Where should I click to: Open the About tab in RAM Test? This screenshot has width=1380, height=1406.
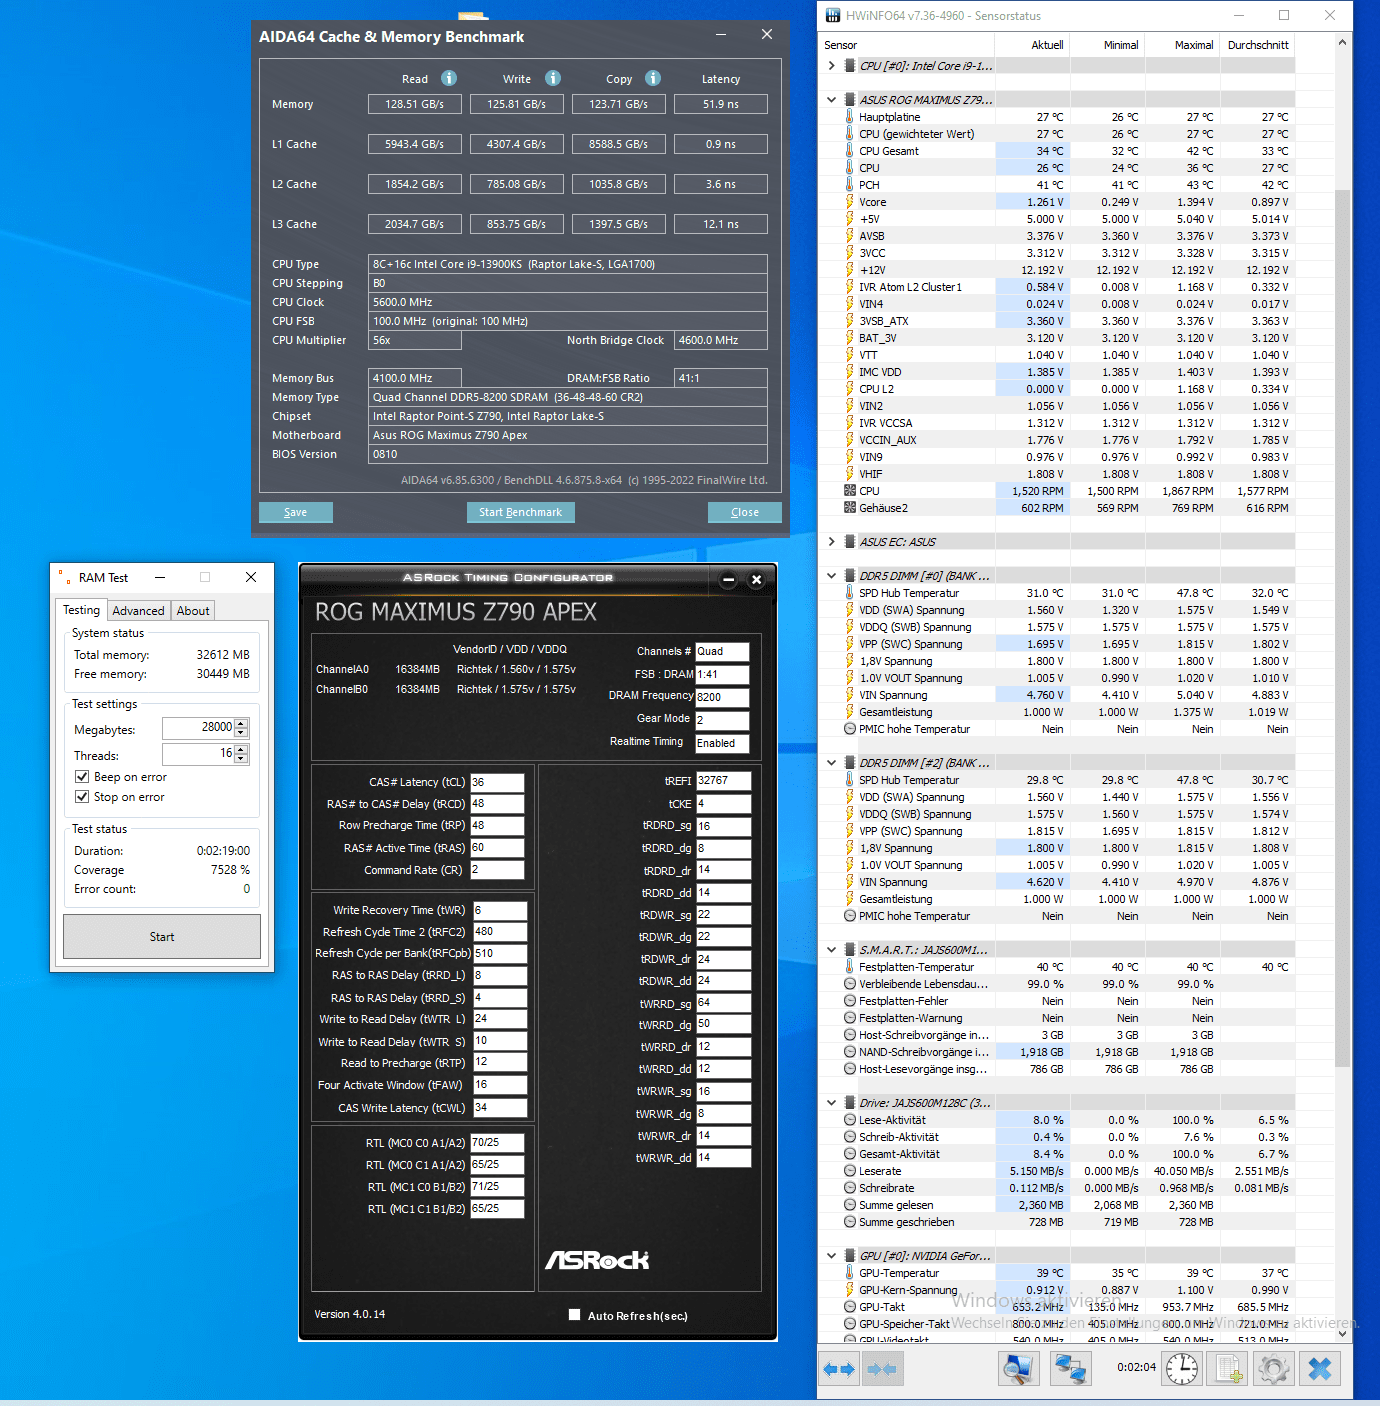(x=193, y=611)
